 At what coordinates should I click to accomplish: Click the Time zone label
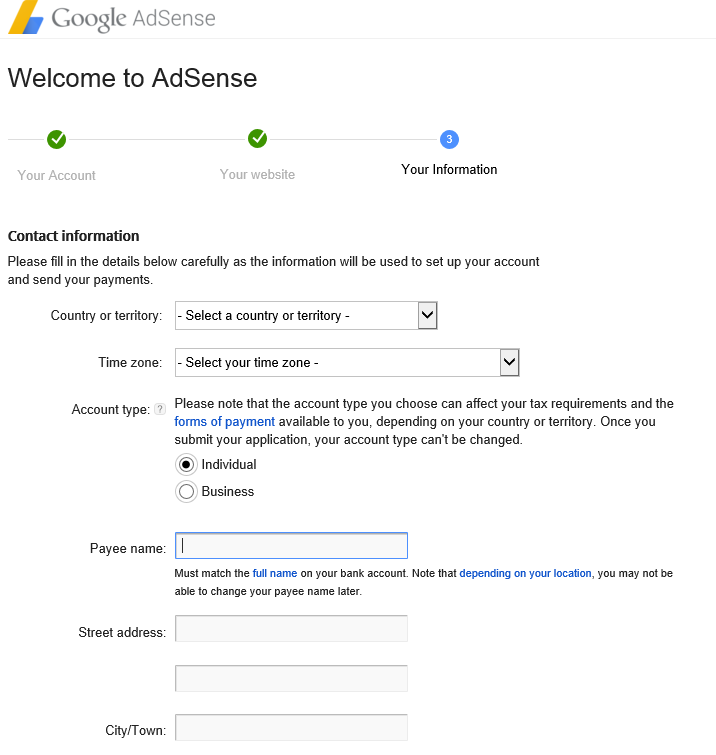click(x=130, y=362)
